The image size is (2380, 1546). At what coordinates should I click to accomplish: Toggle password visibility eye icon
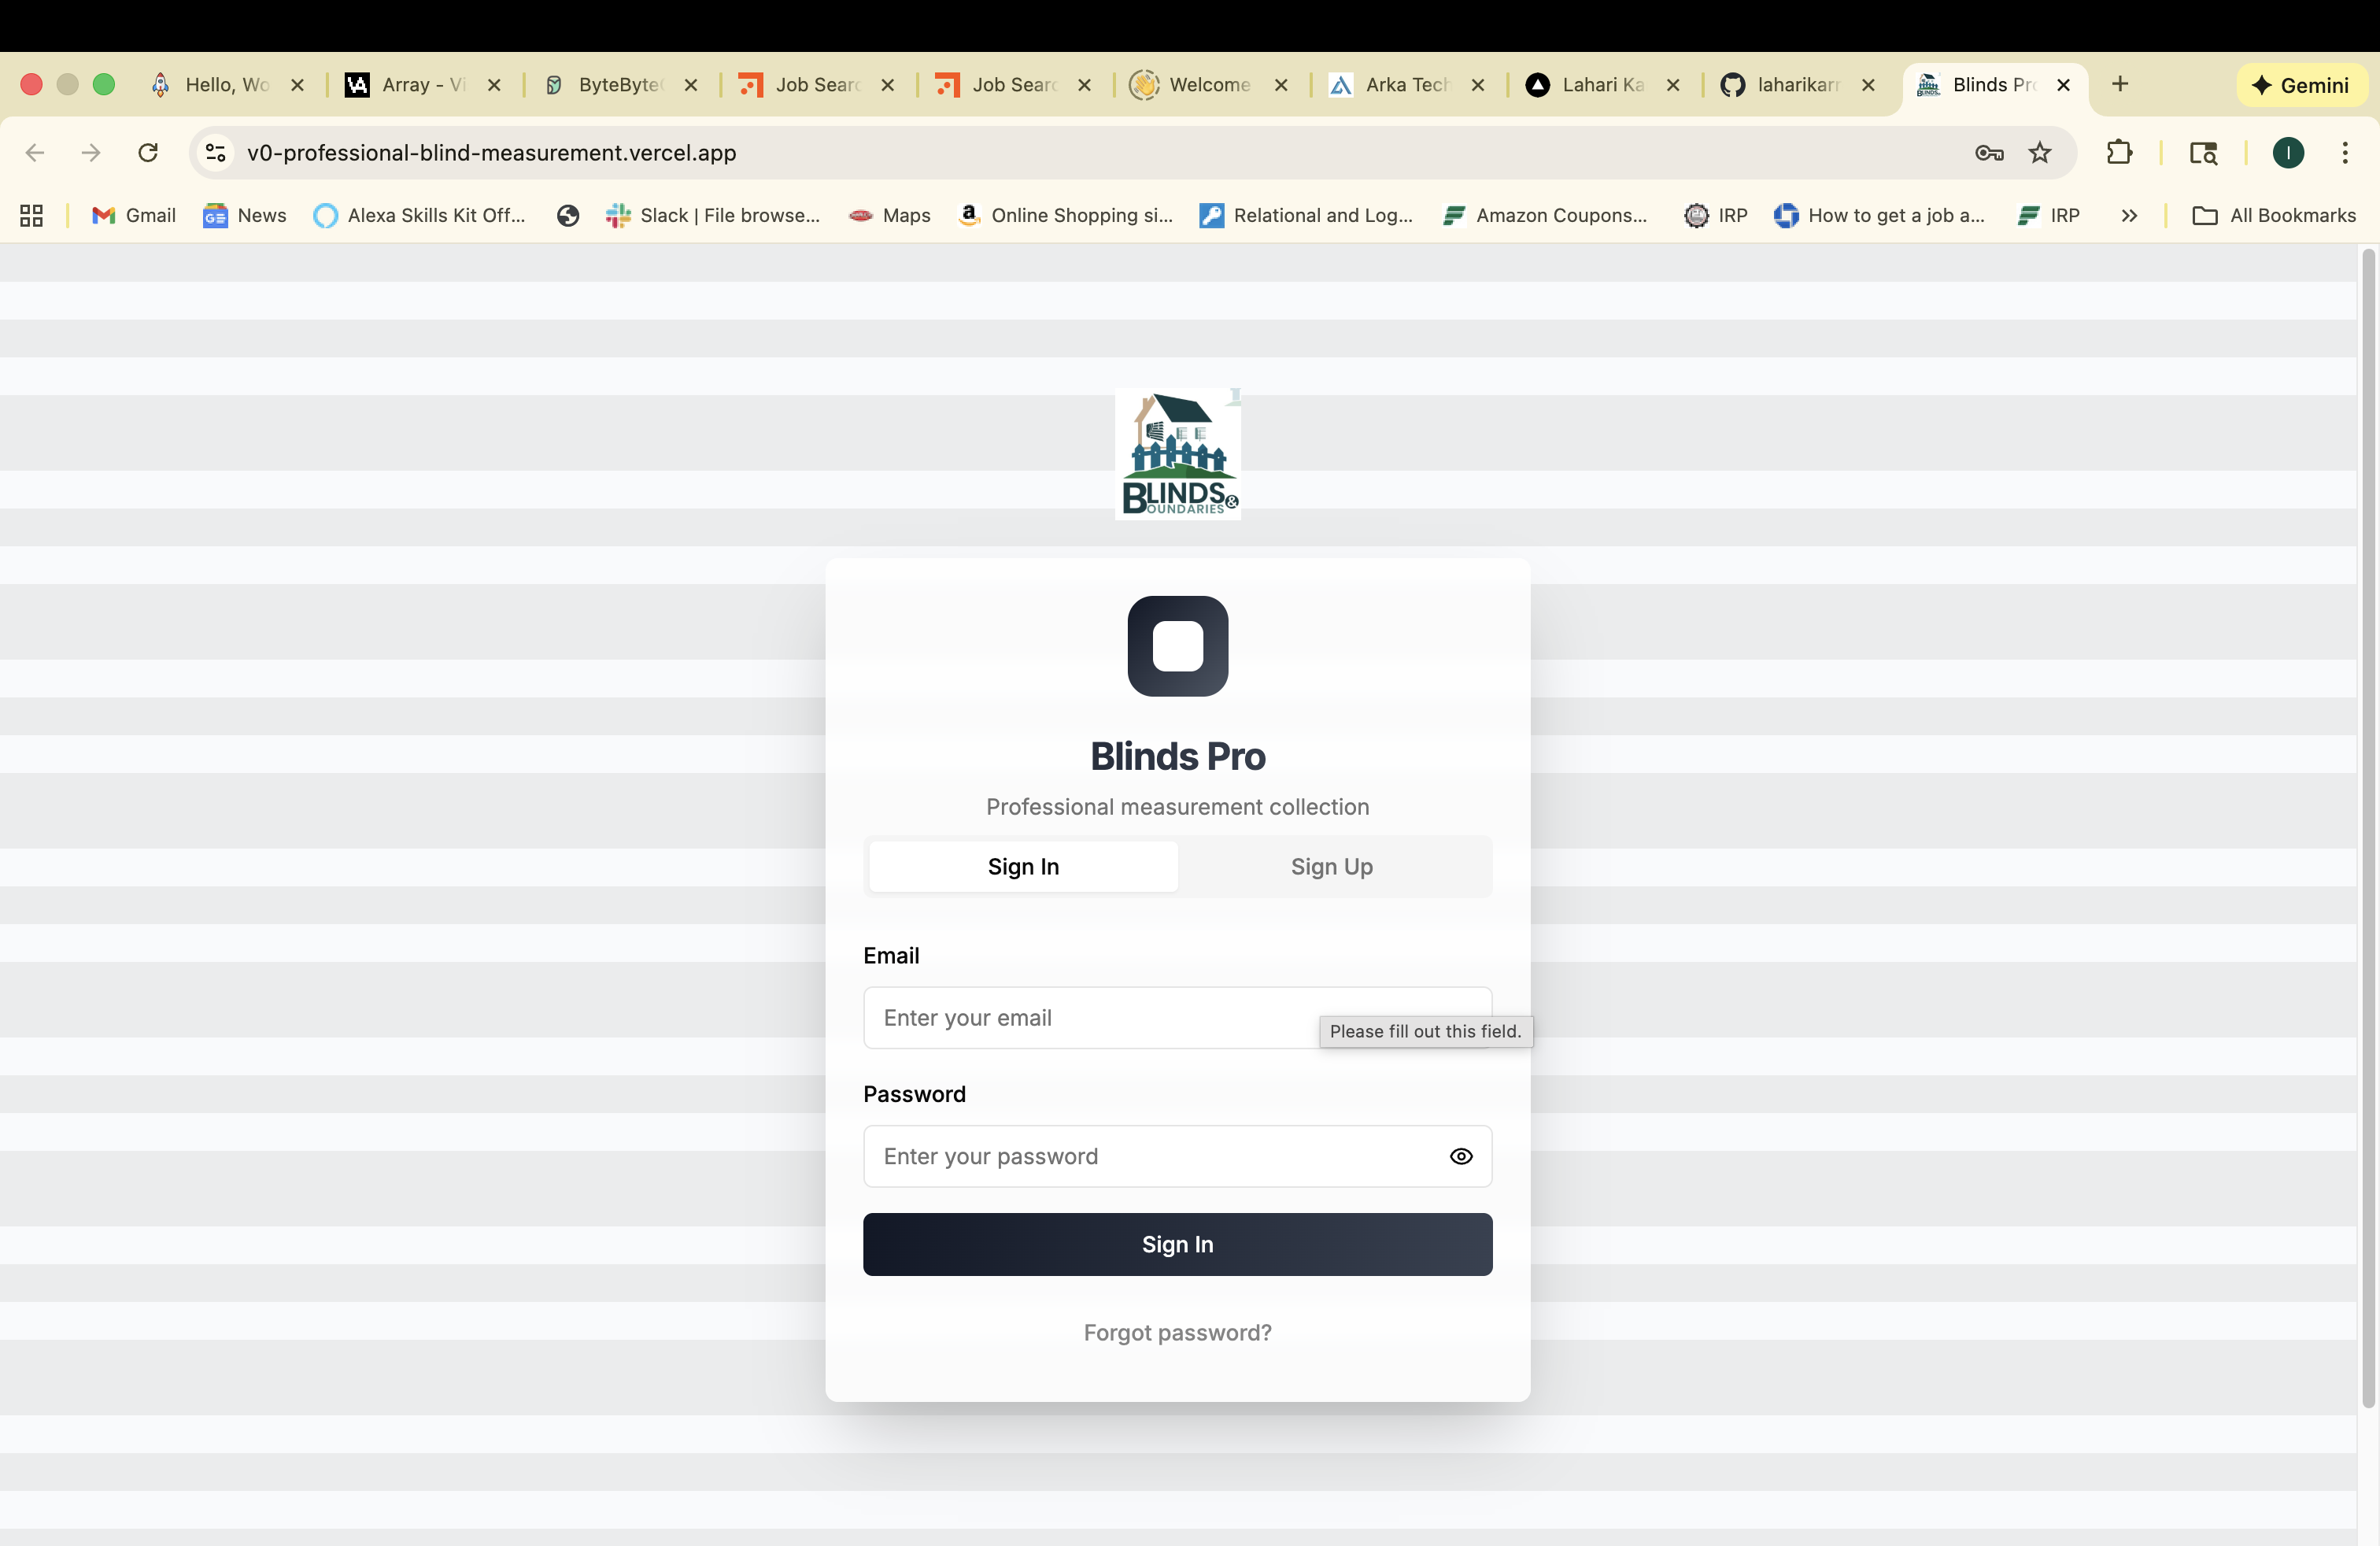(x=1461, y=1156)
